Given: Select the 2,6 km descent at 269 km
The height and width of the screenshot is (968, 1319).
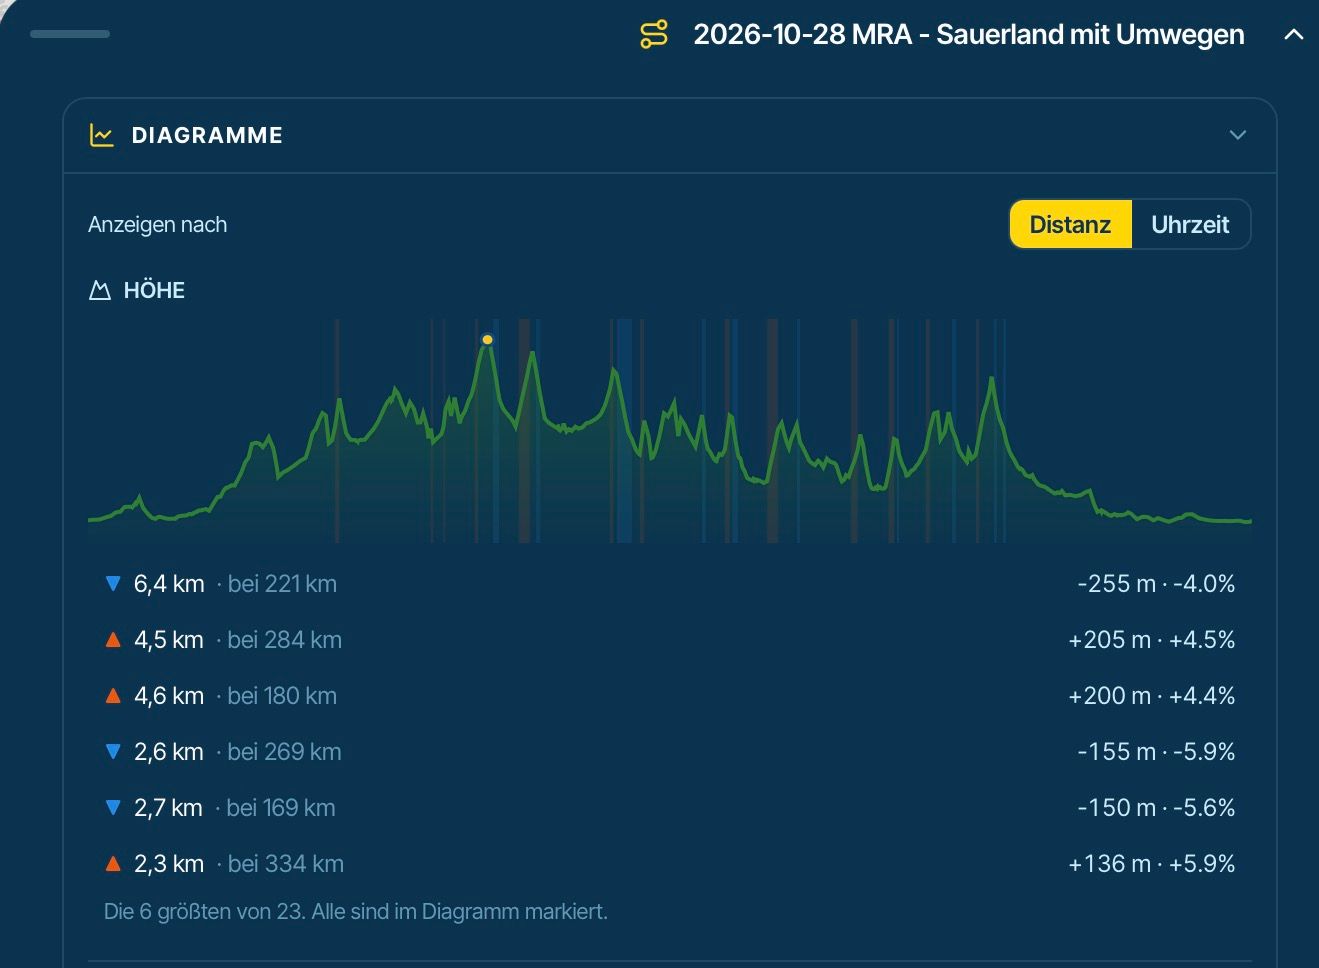Looking at the screenshot, I should tap(670, 752).
